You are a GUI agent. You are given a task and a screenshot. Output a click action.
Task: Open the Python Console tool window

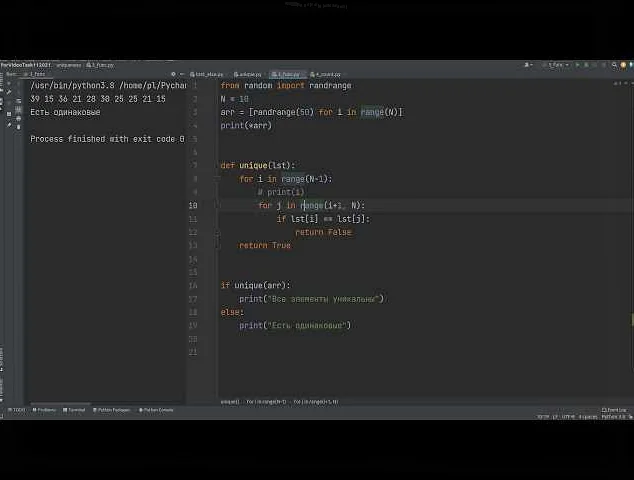click(156, 410)
